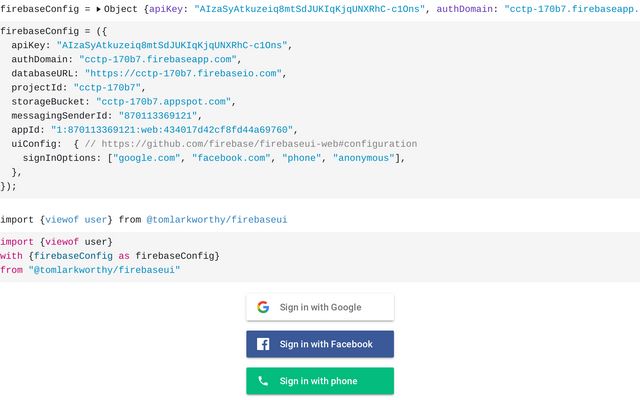This screenshot has height=400, width=640.
Task: Click the Sign in with Facebook button
Action: pos(320,344)
